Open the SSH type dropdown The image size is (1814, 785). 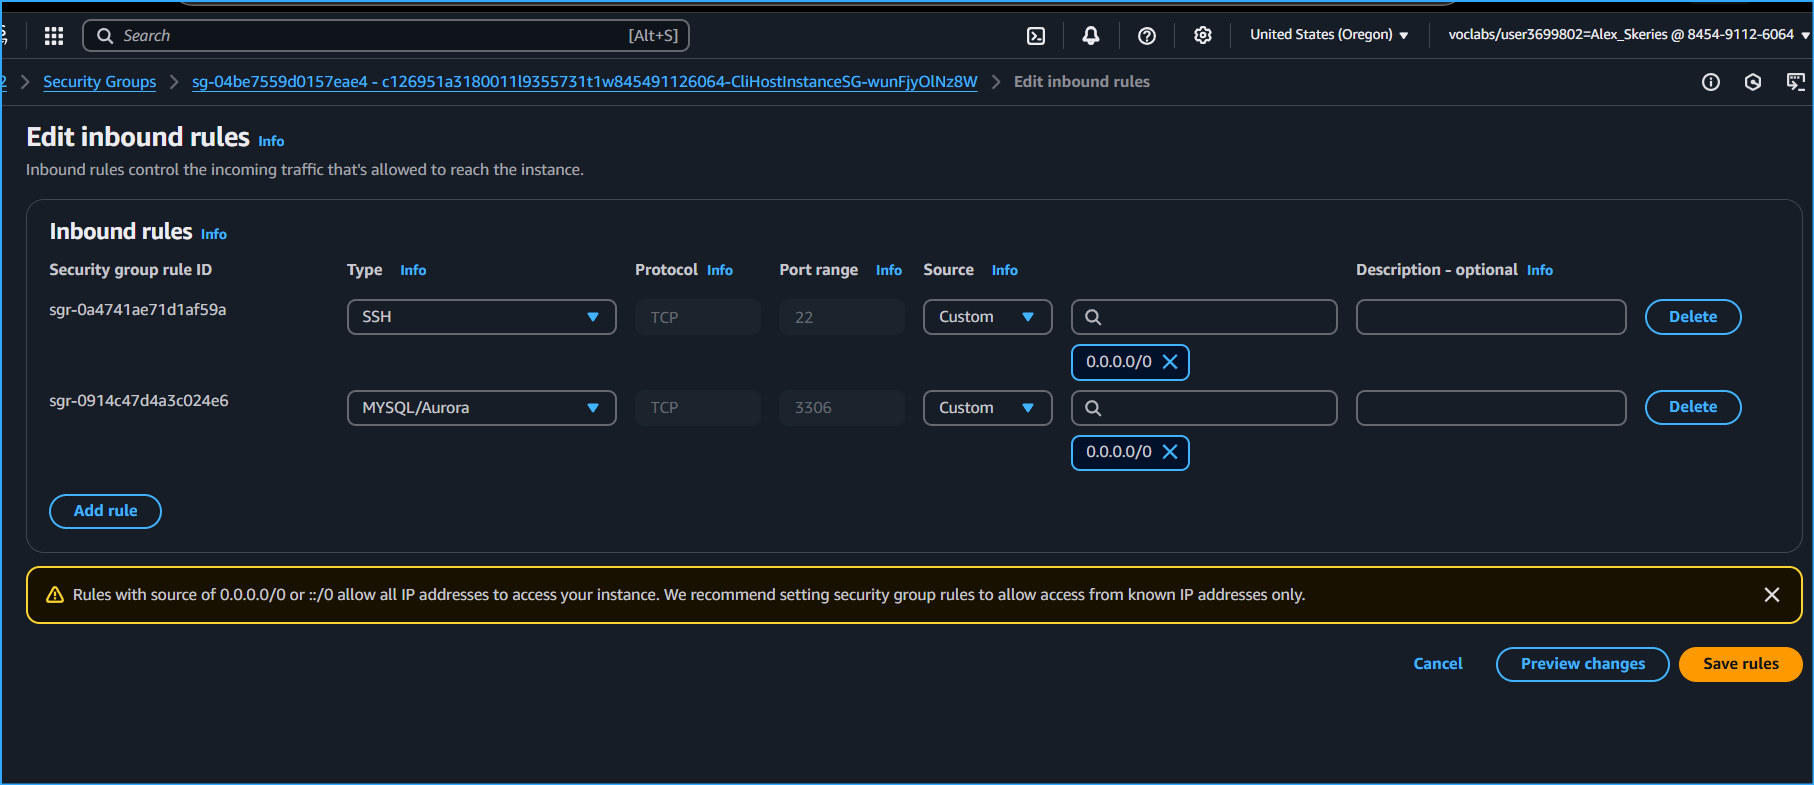(482, 317)
